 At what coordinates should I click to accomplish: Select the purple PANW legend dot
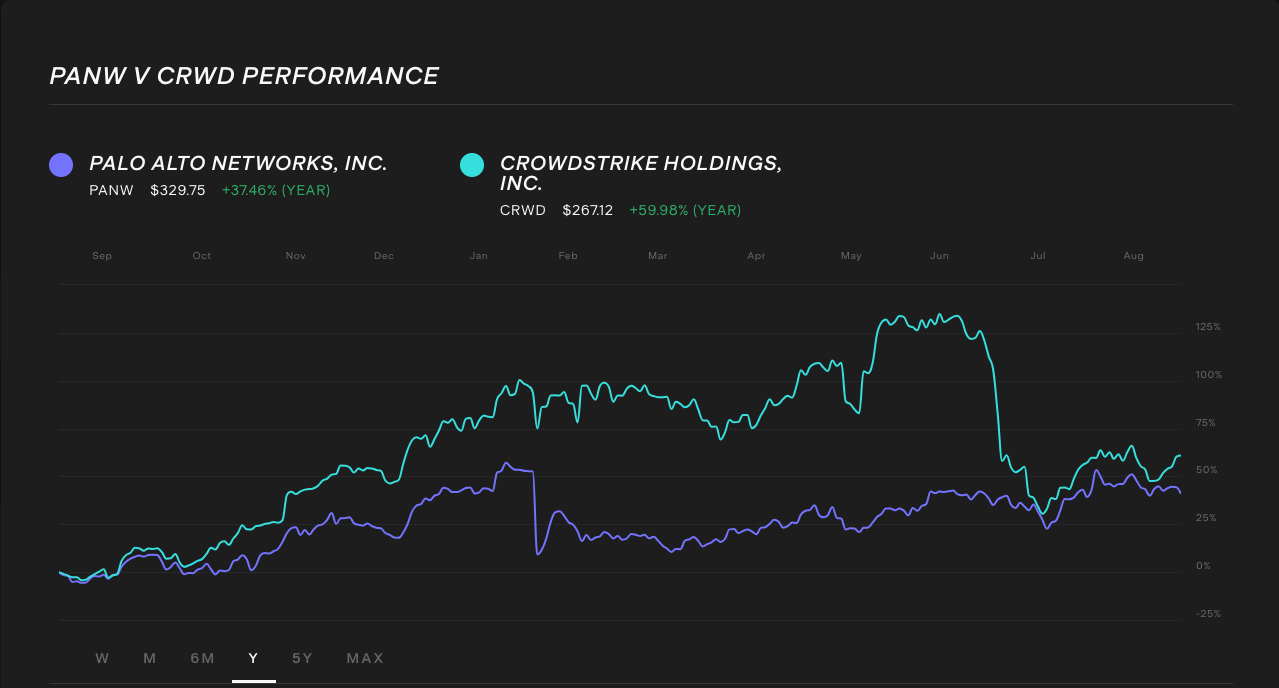pyautogui.click(x=60, y=164)
